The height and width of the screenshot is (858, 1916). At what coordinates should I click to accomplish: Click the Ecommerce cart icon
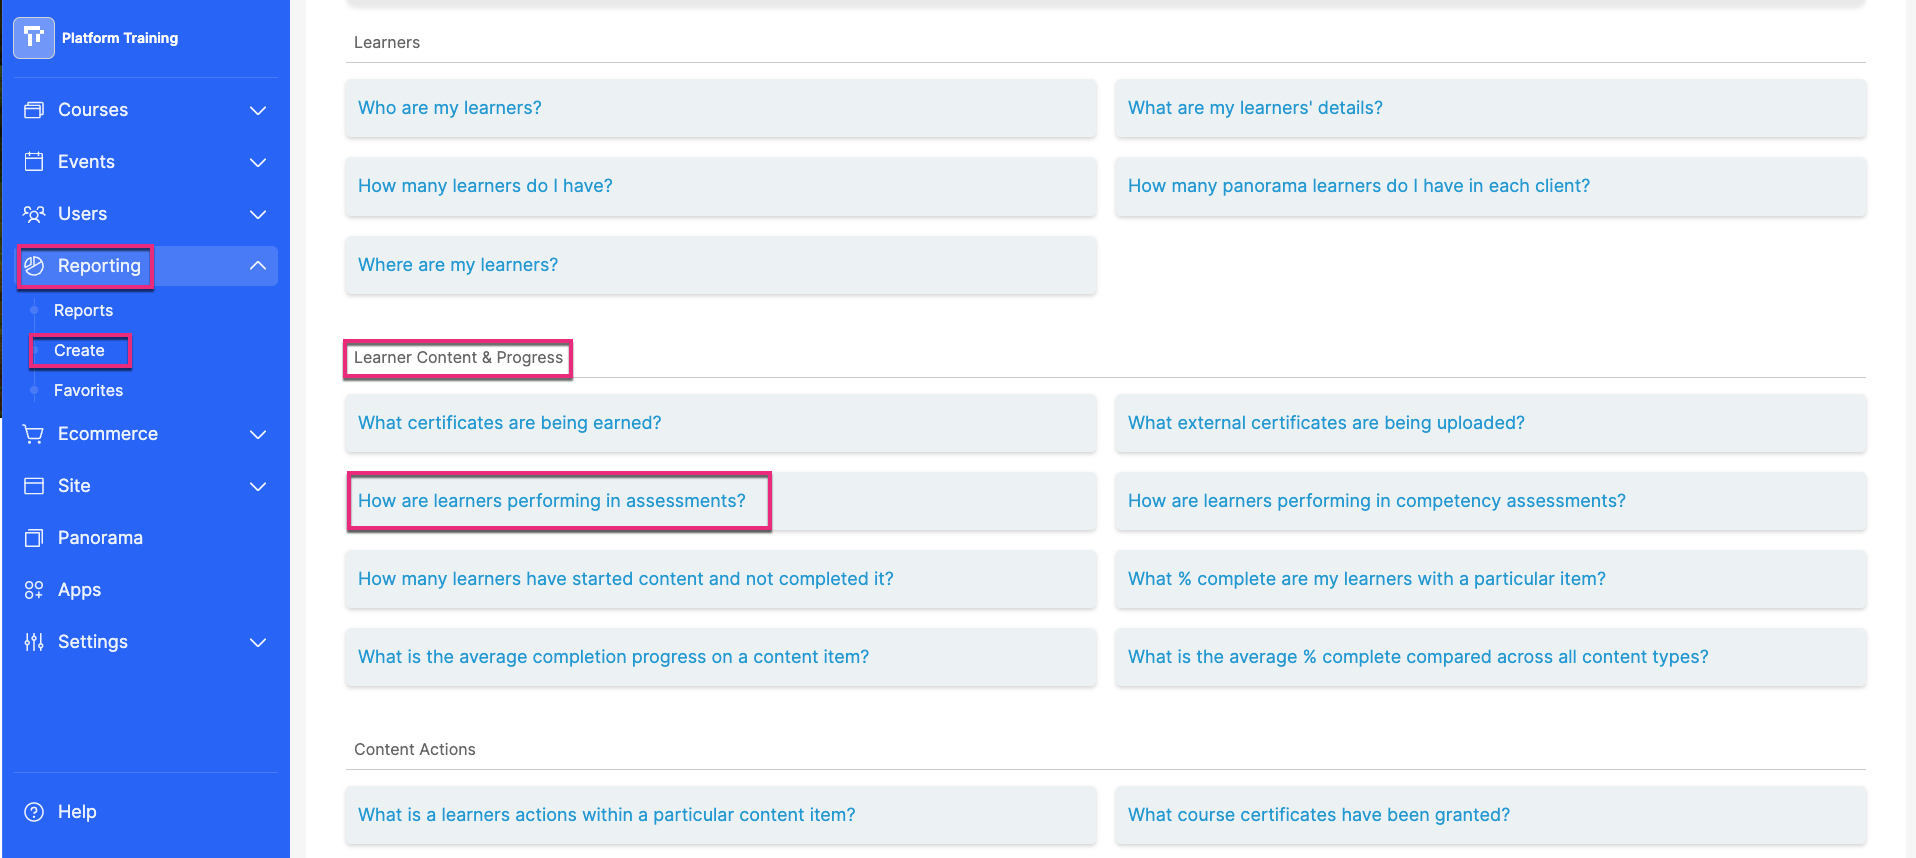pos(34,434)
